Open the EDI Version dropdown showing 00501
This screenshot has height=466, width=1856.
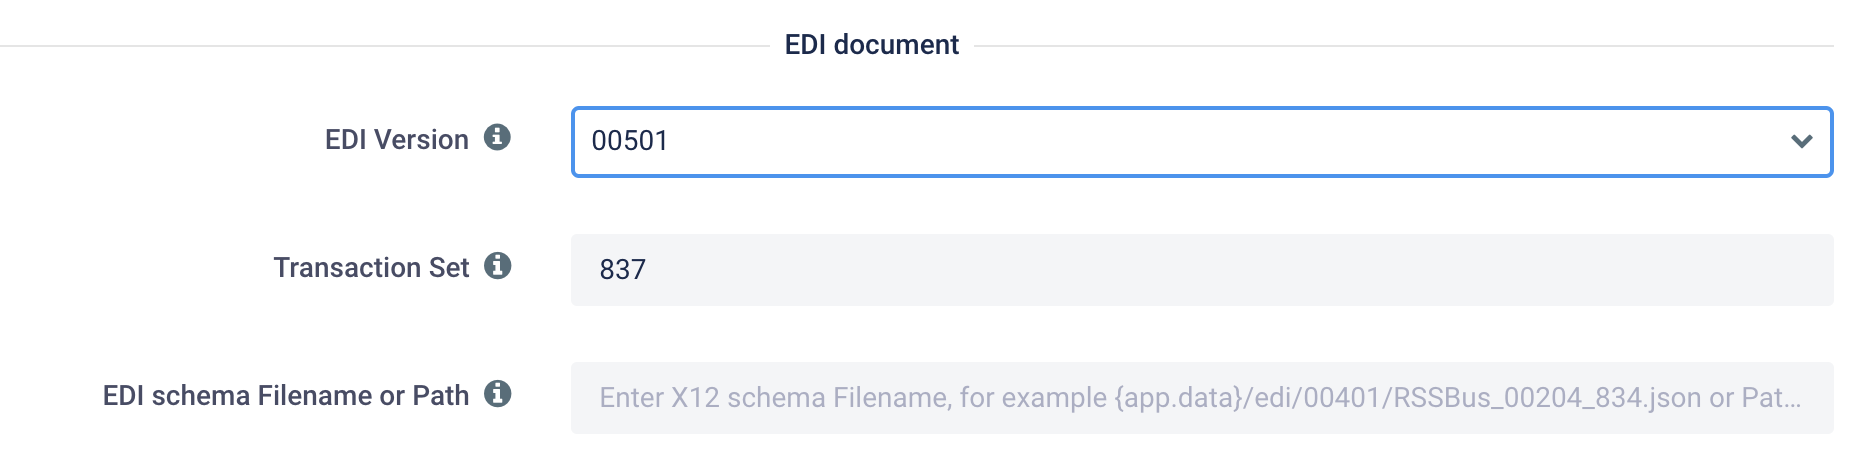pyautogui.click(x=1201, y=142)
